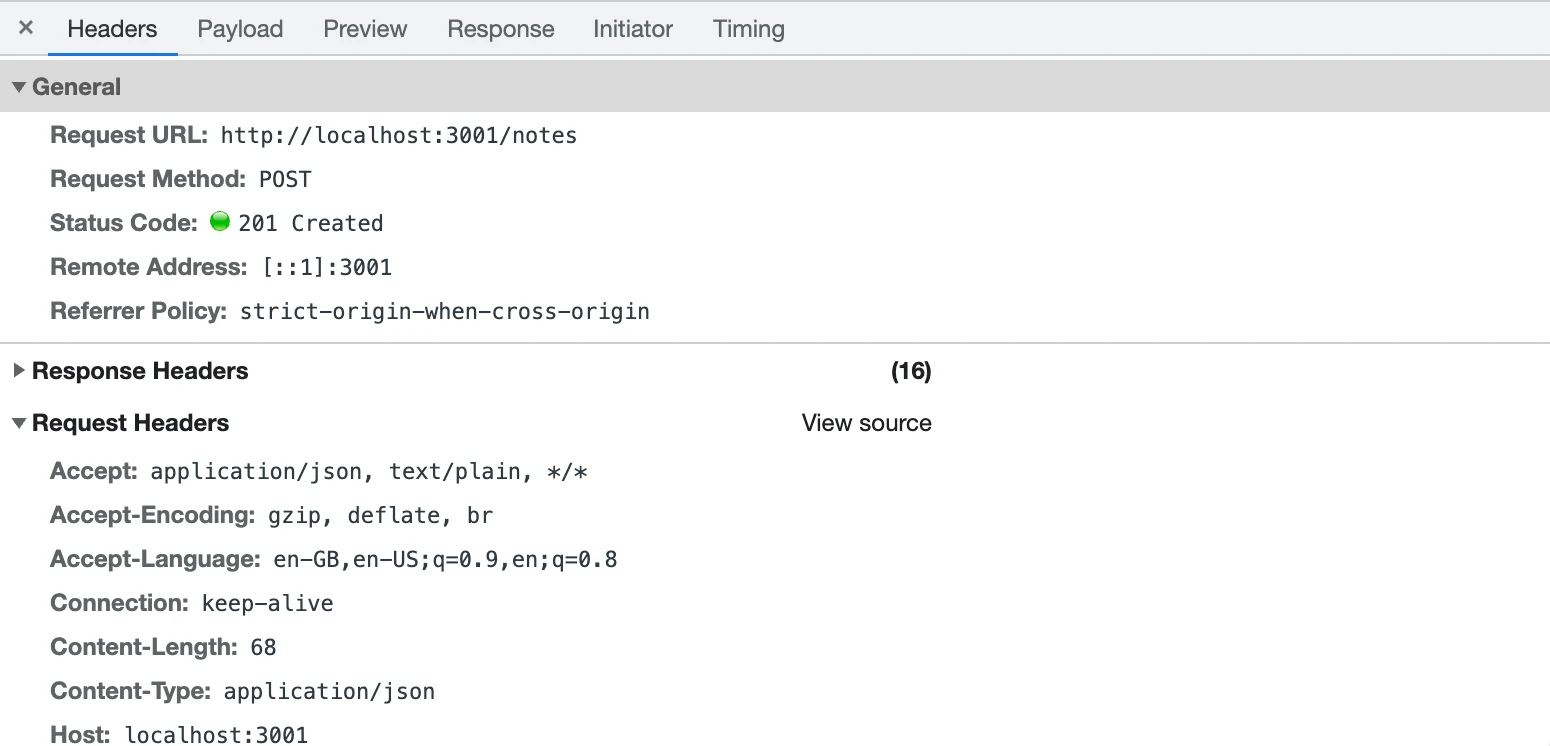Click the Host value localhost:3001
Viewport: 1550px width, 746px height.
(x=216, y=735)
